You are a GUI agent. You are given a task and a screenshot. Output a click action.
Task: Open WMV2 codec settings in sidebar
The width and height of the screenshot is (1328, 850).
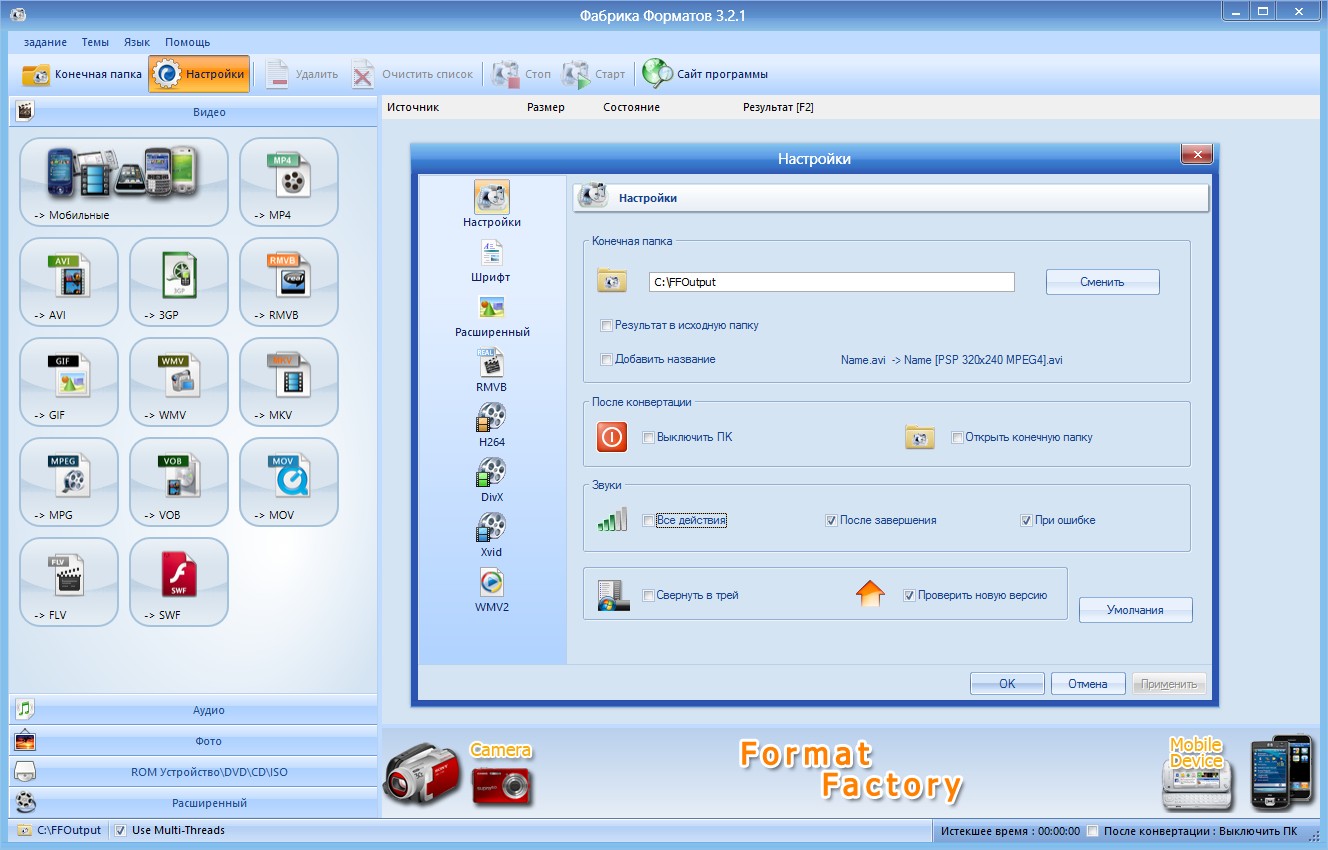point(491,591)
